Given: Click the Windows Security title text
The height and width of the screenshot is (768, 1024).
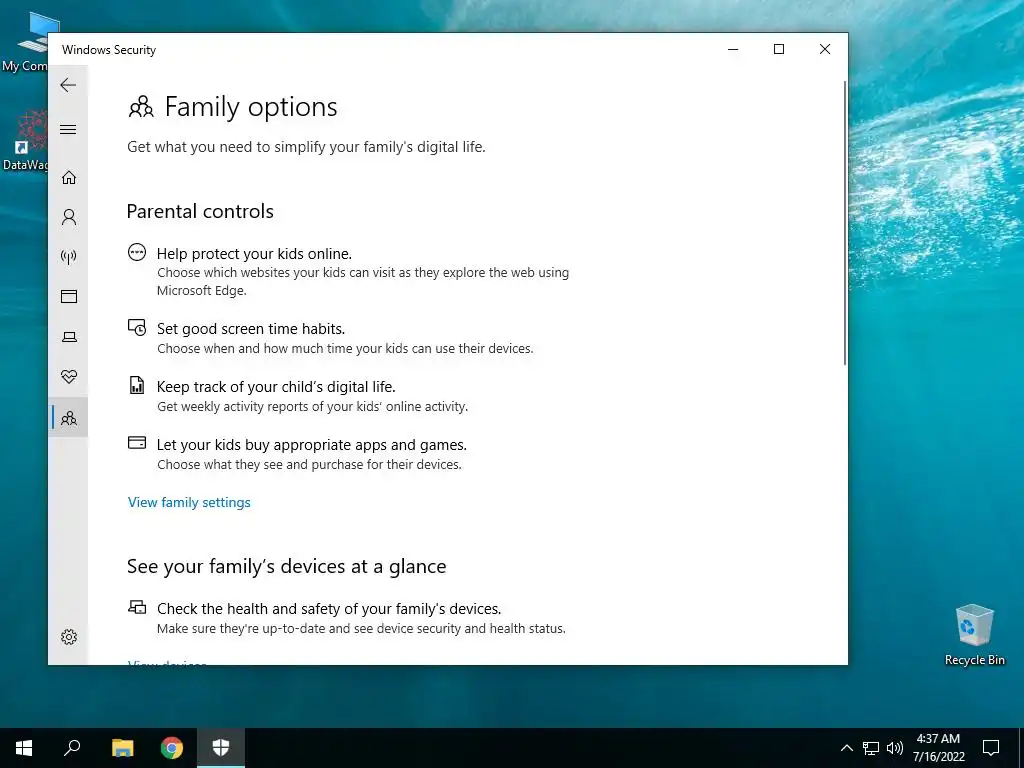Looking at the screenshot, I should (x=109, y=50).
